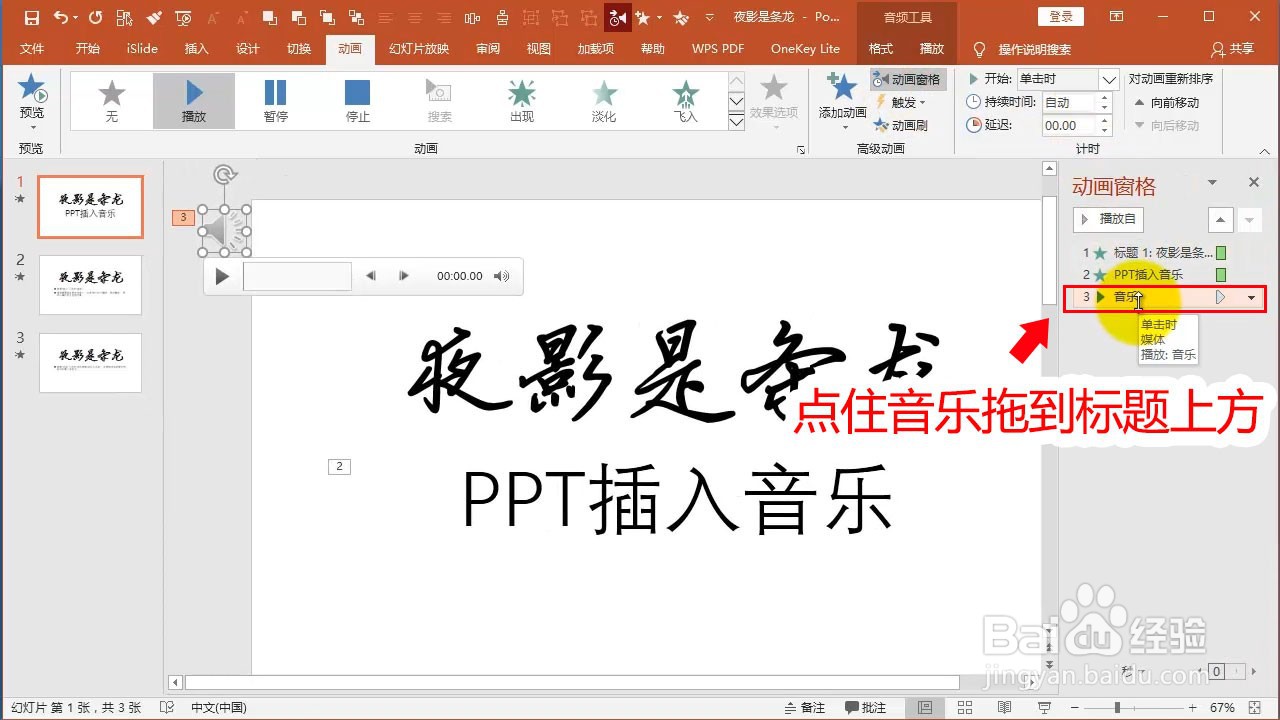Select the Play media animation
The image size is (1280, 720).
(194, 101)
